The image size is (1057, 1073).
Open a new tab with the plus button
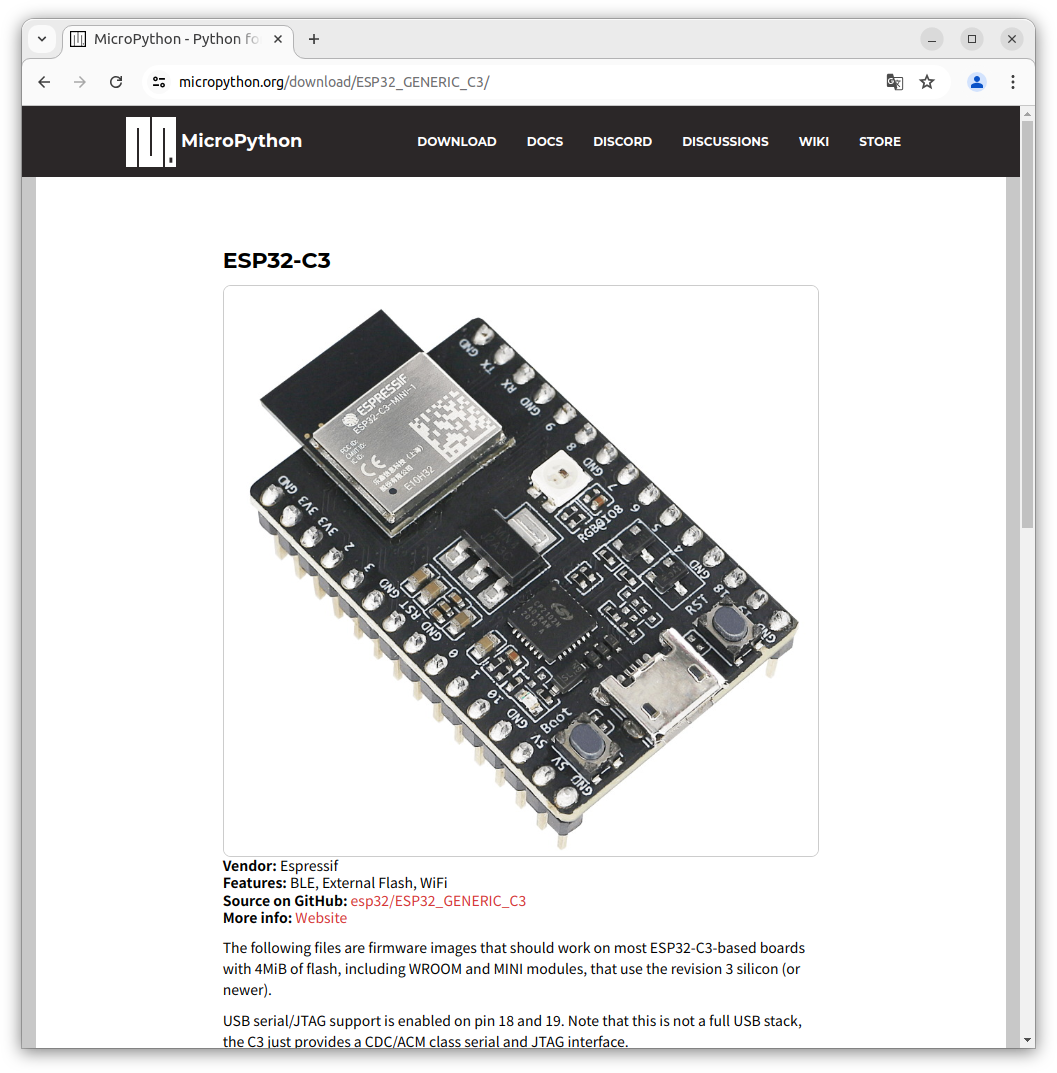[313, 39]
